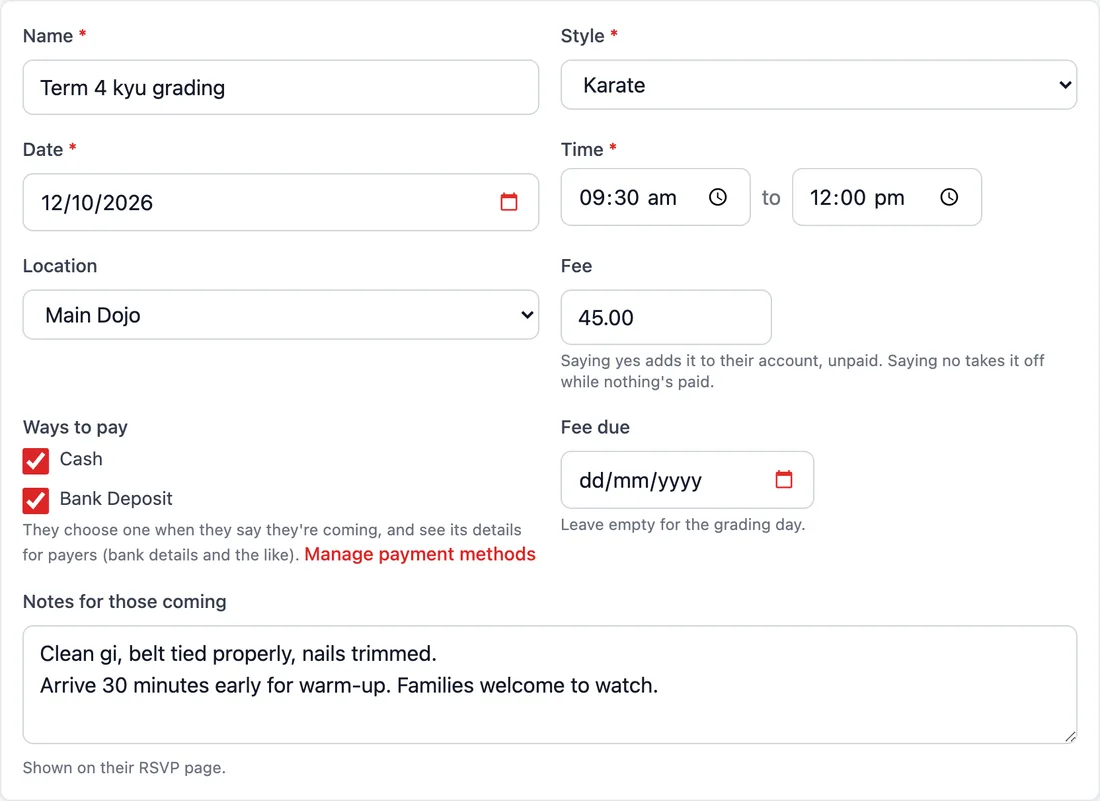Click the Time label
The height and width of the screenshot is (801, 1100).
point(582,149)
